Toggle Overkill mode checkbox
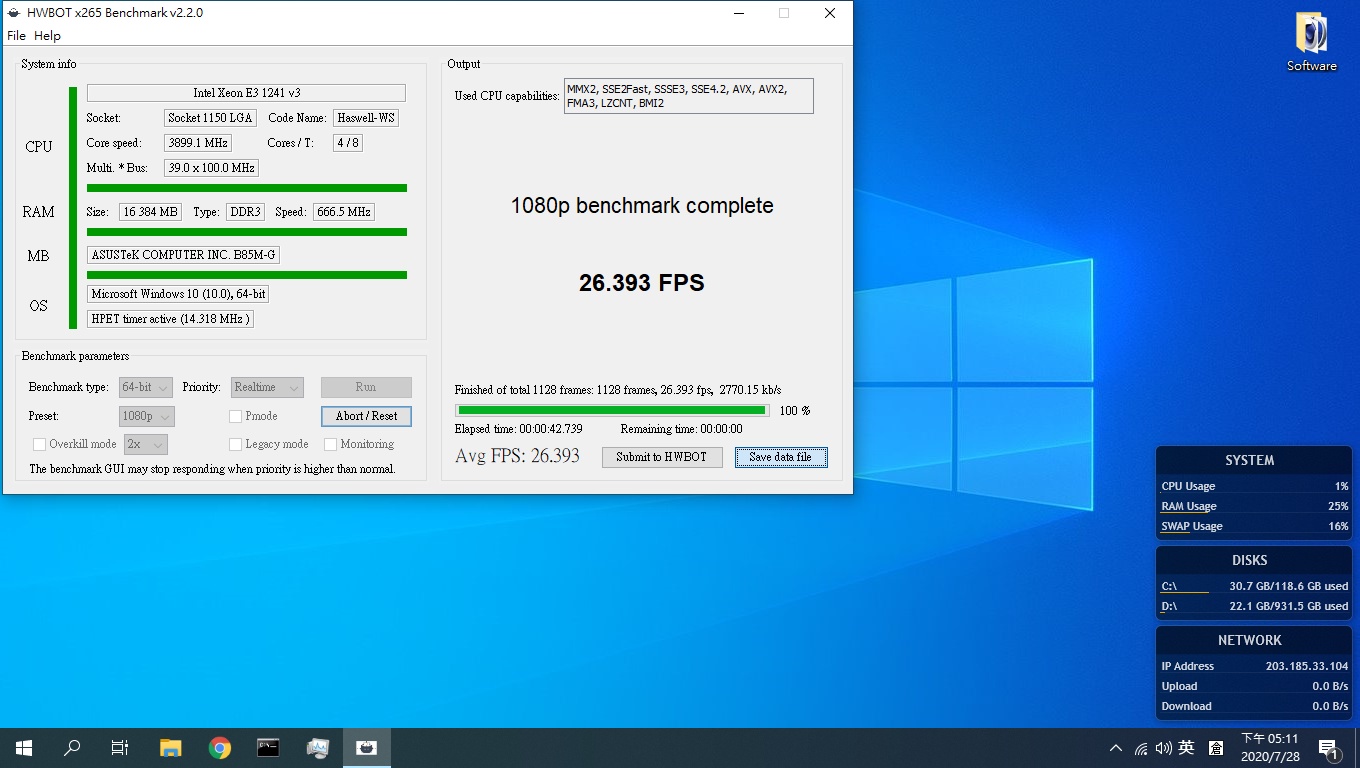Image resolution: width=1360 pixels, height=768 pixels. (x=40, y=444)
